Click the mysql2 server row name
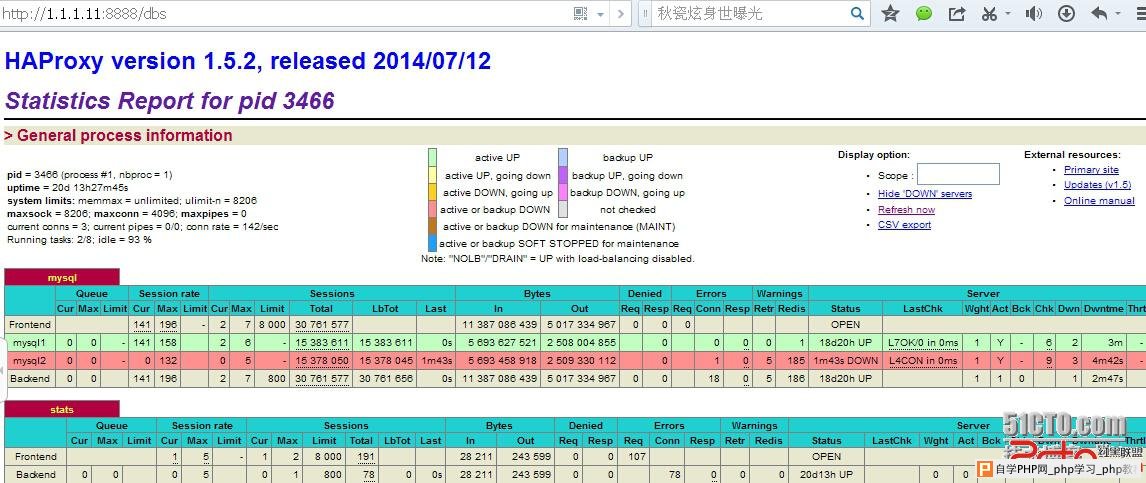This screenshot has height=483, width=1146. (x=29, y=360)
